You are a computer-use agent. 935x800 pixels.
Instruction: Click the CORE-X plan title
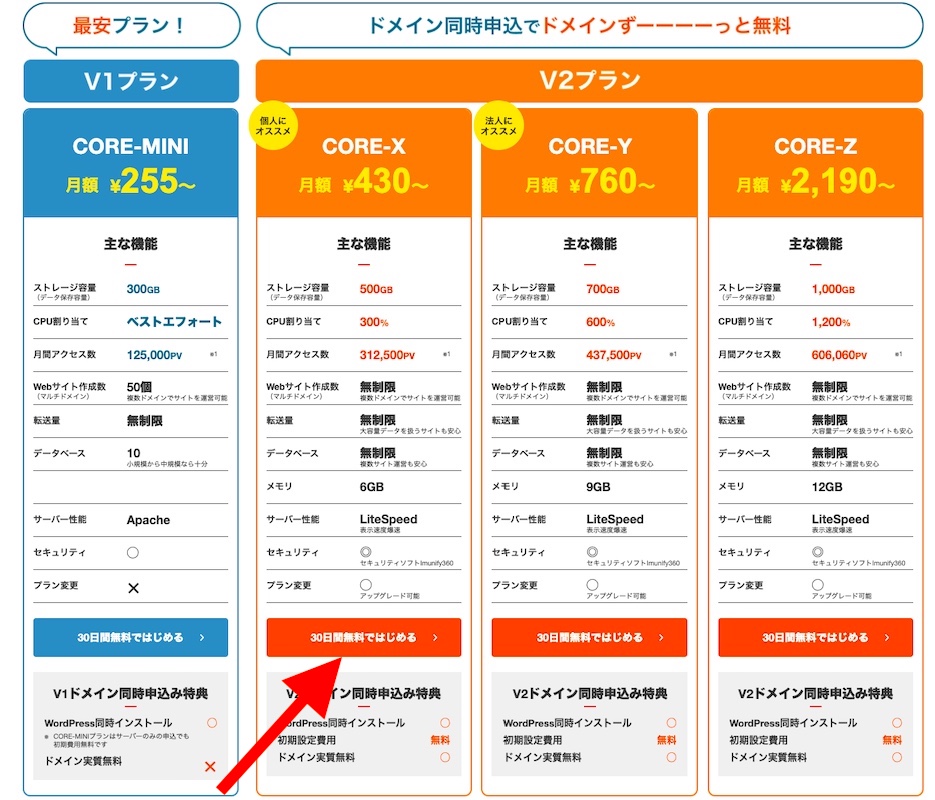(x=364, y=147)
